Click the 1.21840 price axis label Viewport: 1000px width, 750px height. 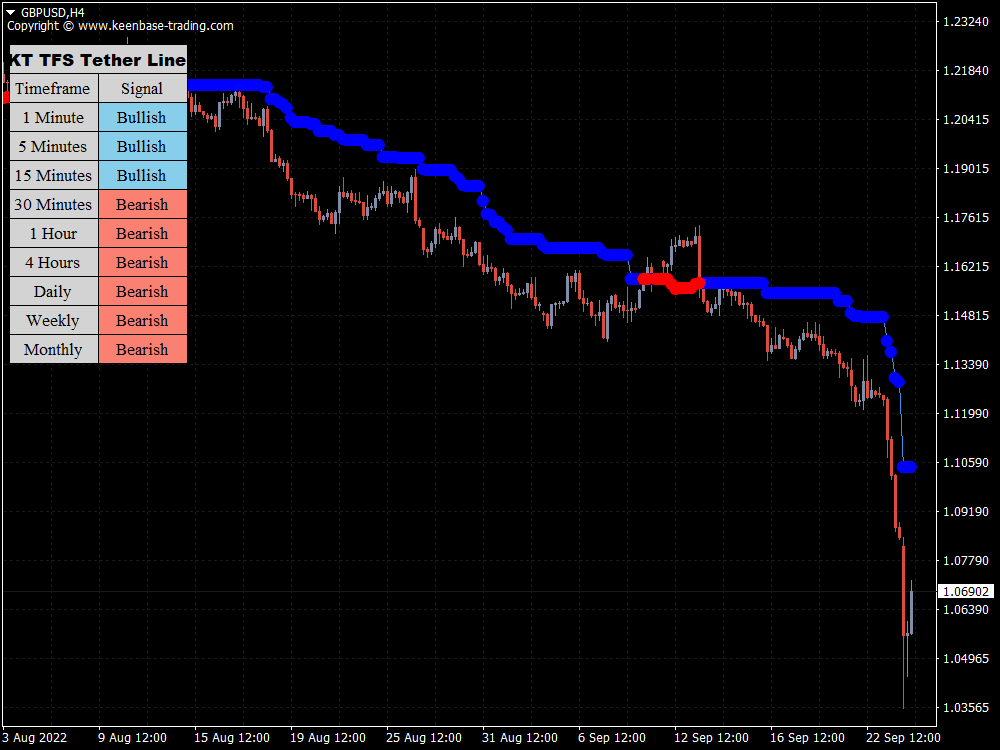[966, 71]
